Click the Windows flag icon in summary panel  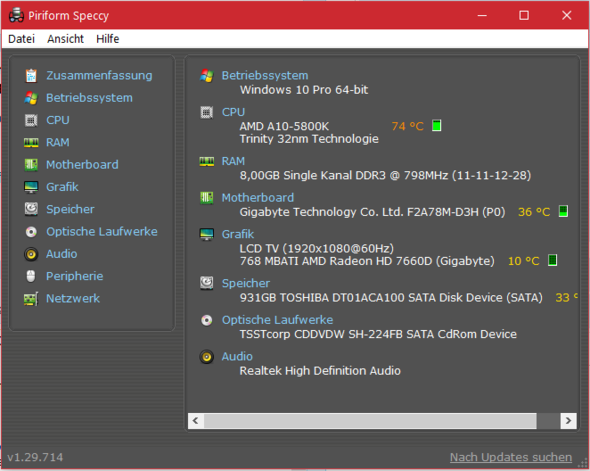tap(207, 76)
